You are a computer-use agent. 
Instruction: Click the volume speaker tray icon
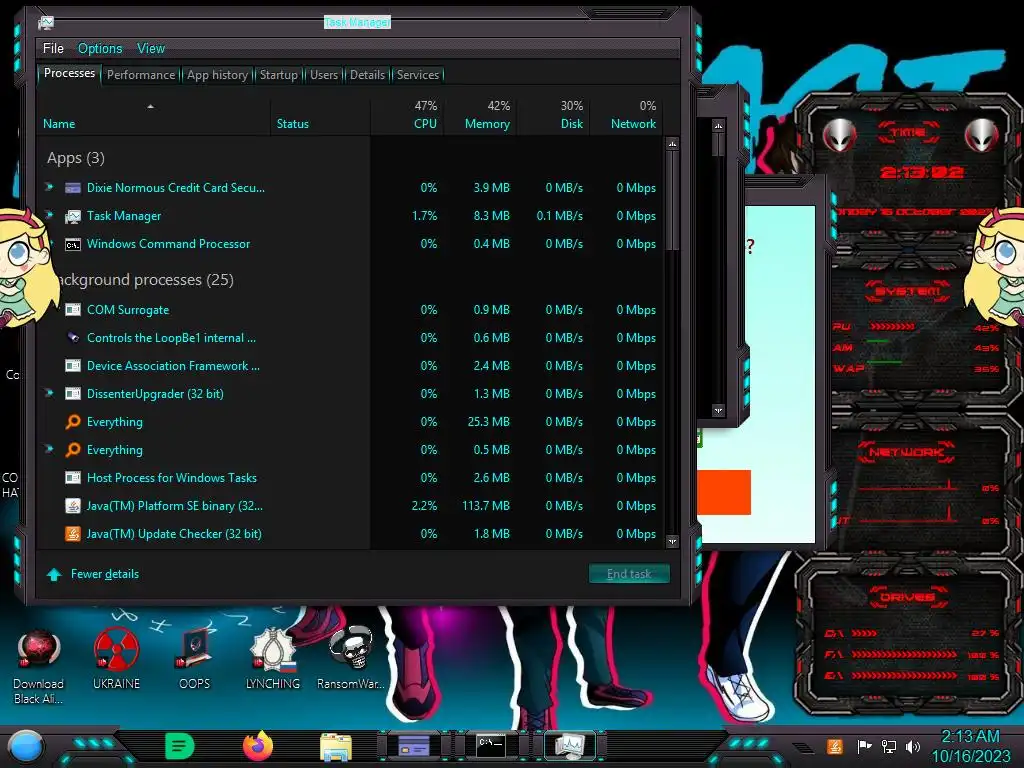(913, 746)
